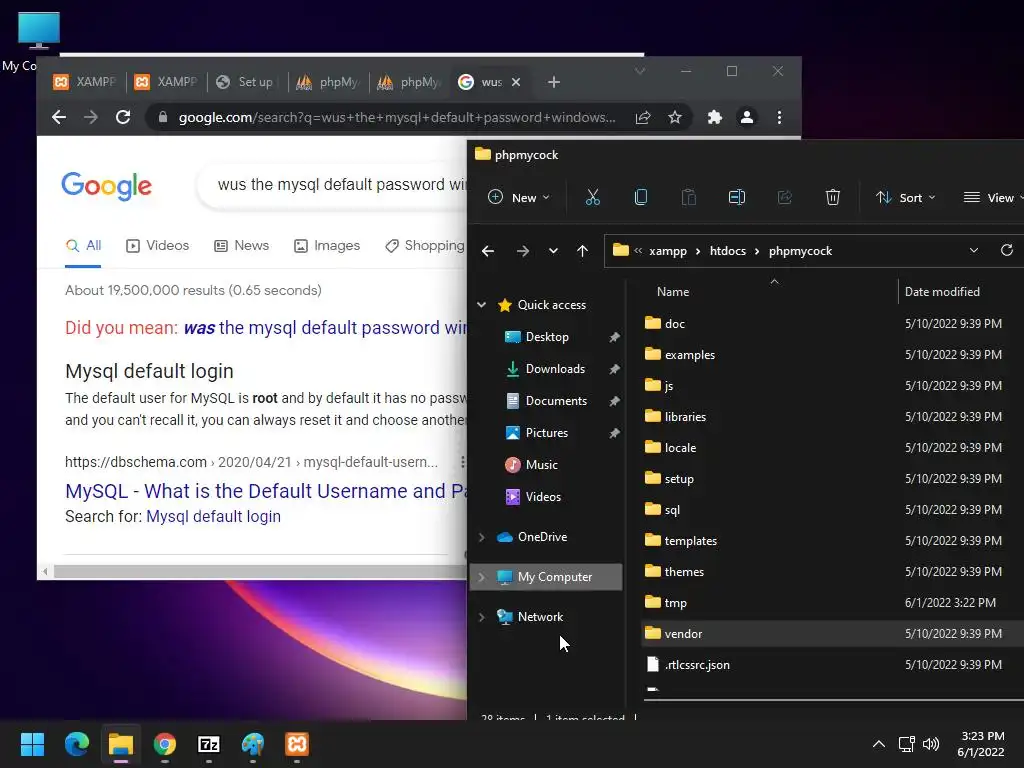Viewport: 1024px width, 768px height.
Task: Select the .rtlcssrc.json file
Action: 833,665
